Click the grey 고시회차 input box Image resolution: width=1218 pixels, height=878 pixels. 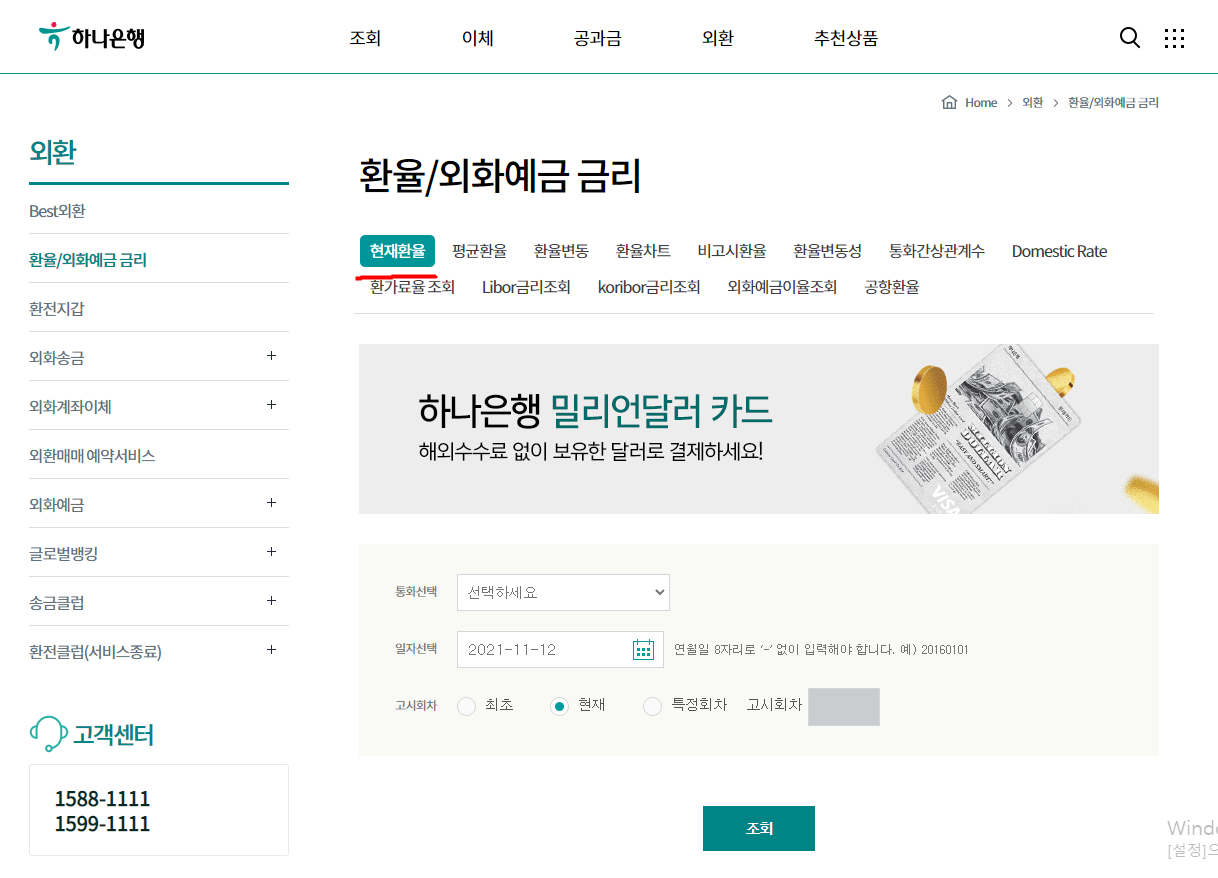(x=844, y=706)
